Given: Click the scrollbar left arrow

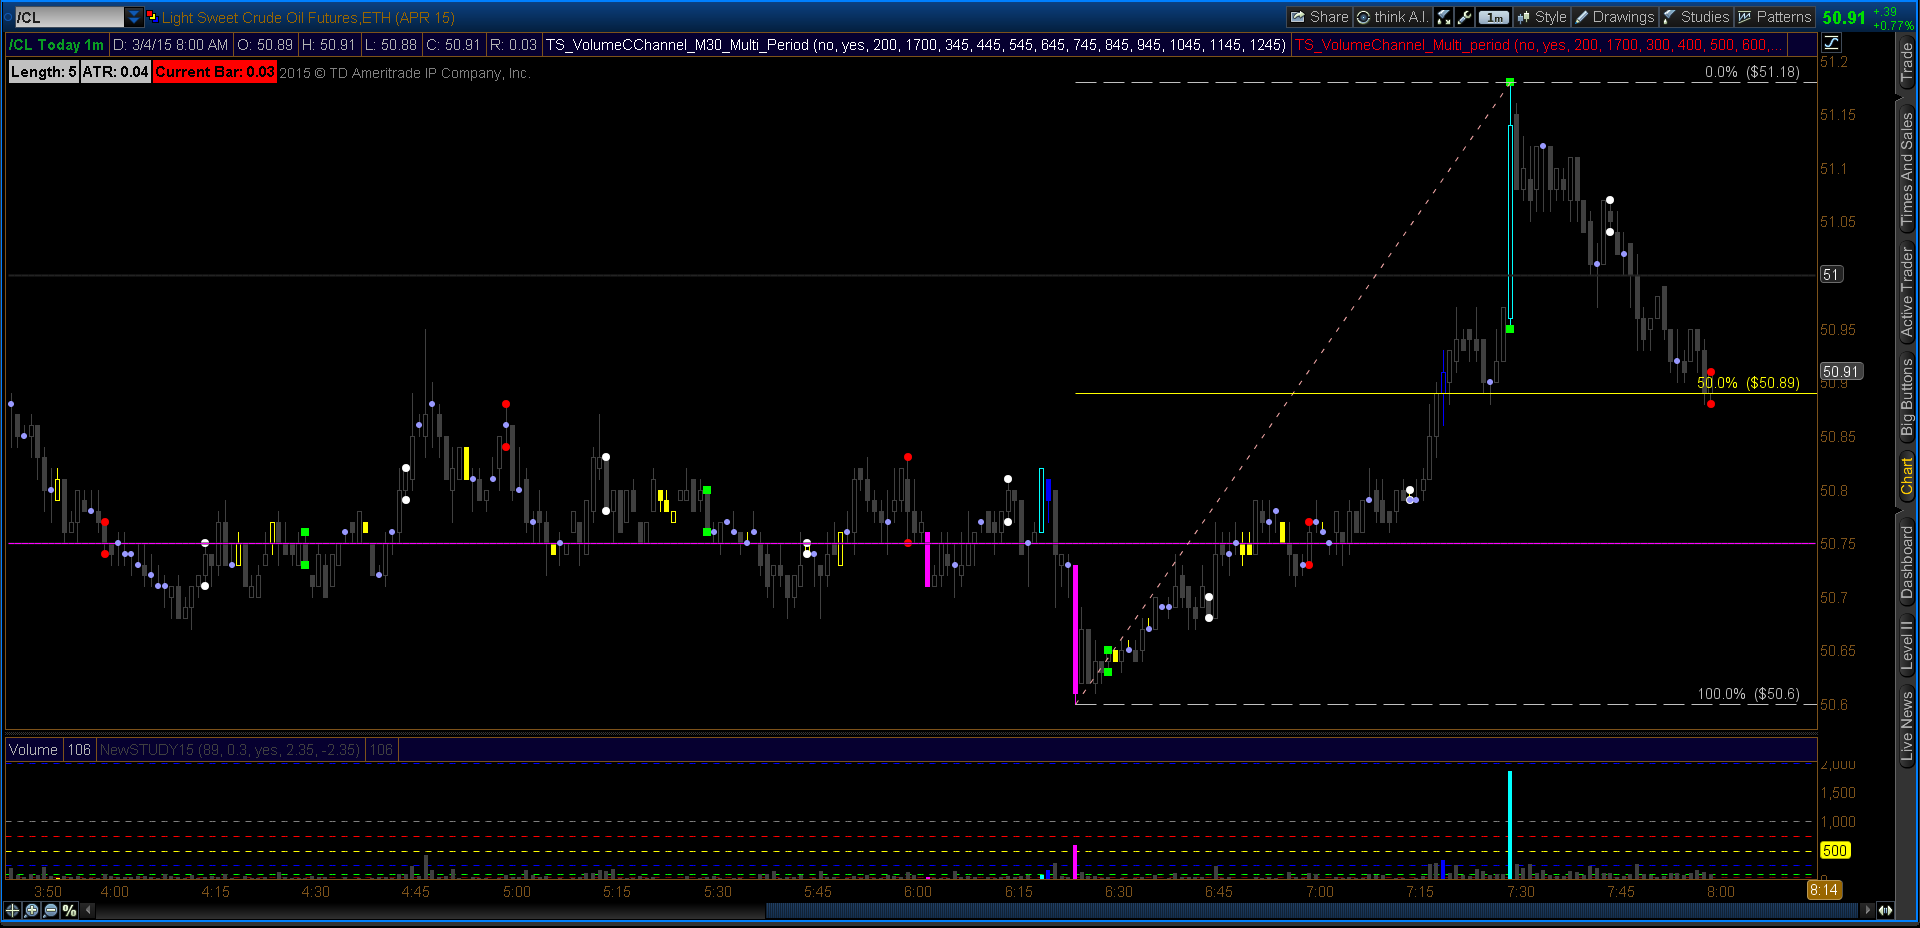Looking at the screenshot, I should (x=88, y=910).
